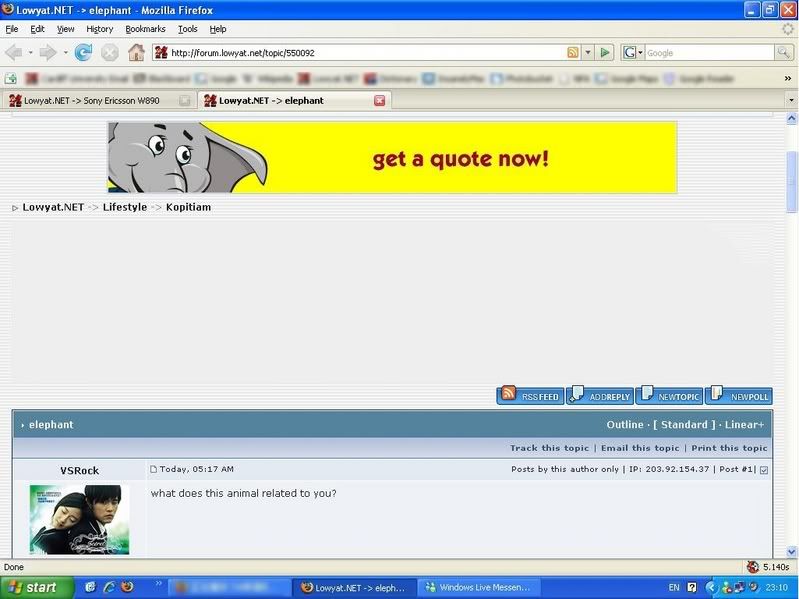This screenshot has width=799, height=599.
Task: Open RSS FEED for this topic
Action: (530, 396)
